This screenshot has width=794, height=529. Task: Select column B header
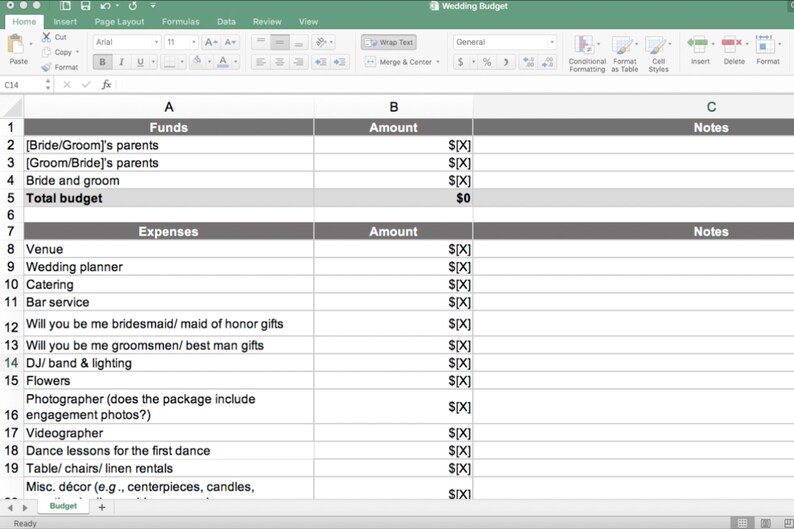point(393,107)
